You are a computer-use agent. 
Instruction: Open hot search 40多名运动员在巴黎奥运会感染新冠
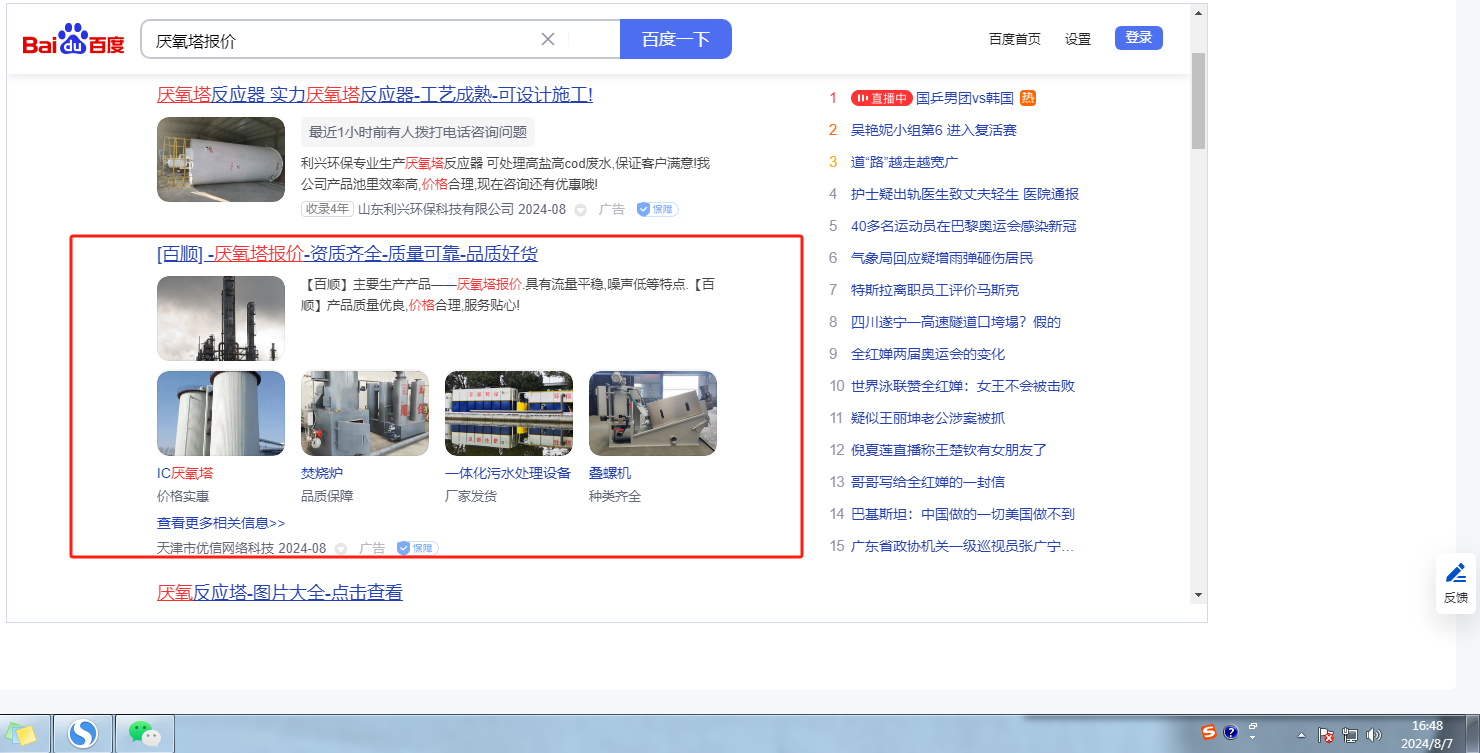click(964, 226)
